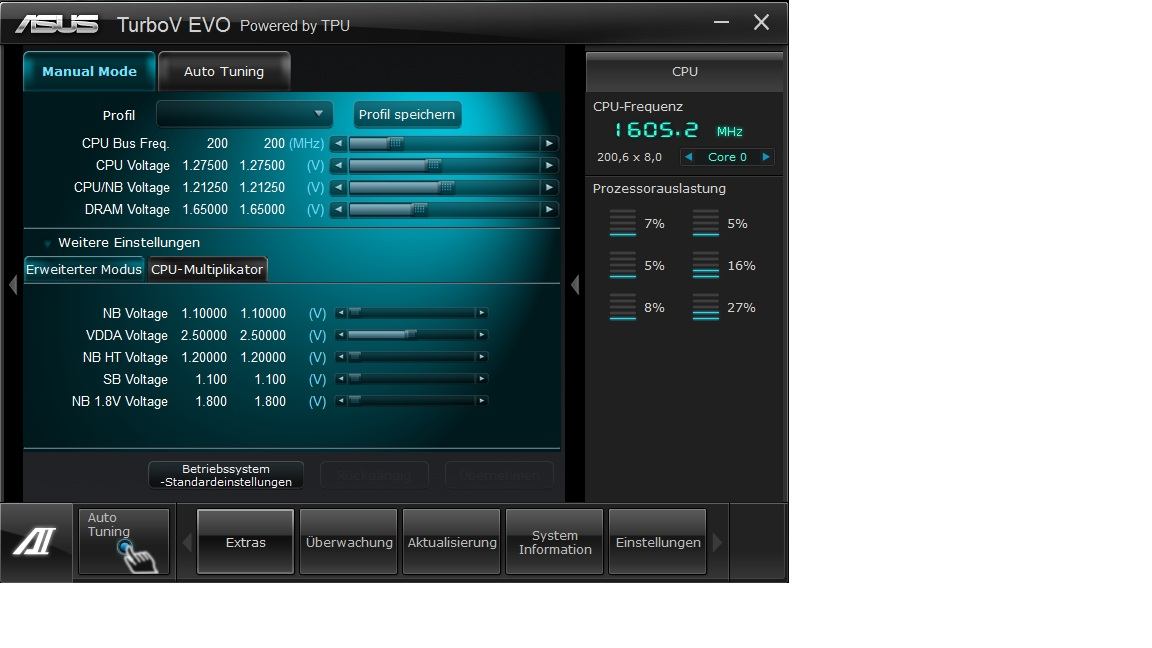Collapse the CPU side panel arrow
Screen dimensions: 1152x648
click(575, 284)
